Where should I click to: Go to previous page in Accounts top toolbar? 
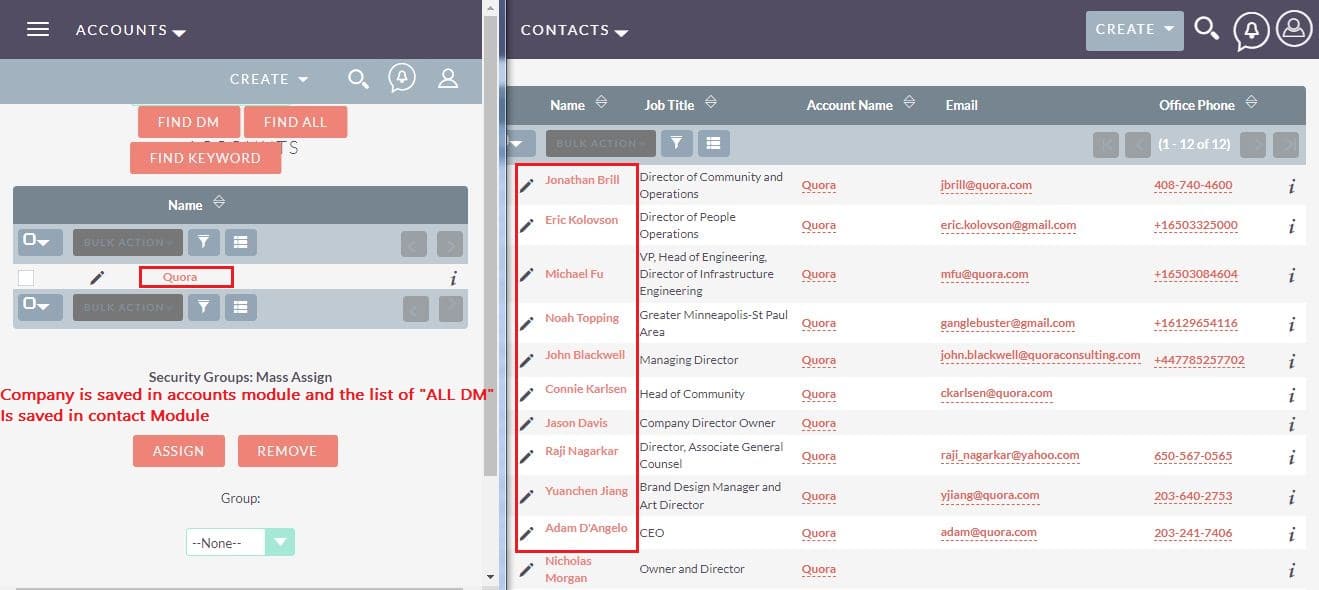click(x=415, y=243)
